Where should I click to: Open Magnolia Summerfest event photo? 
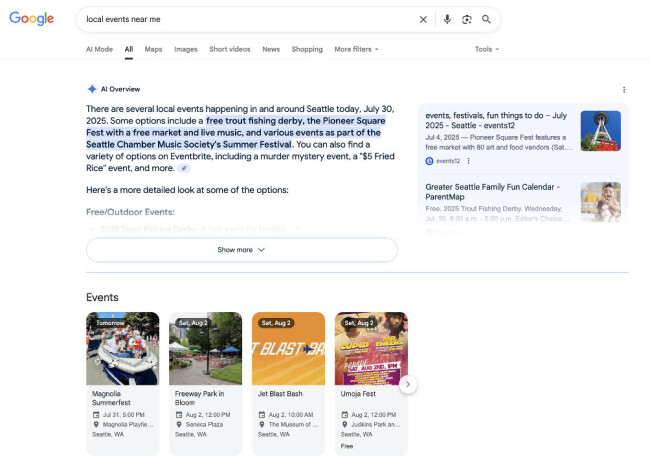[x=122, y=349]
